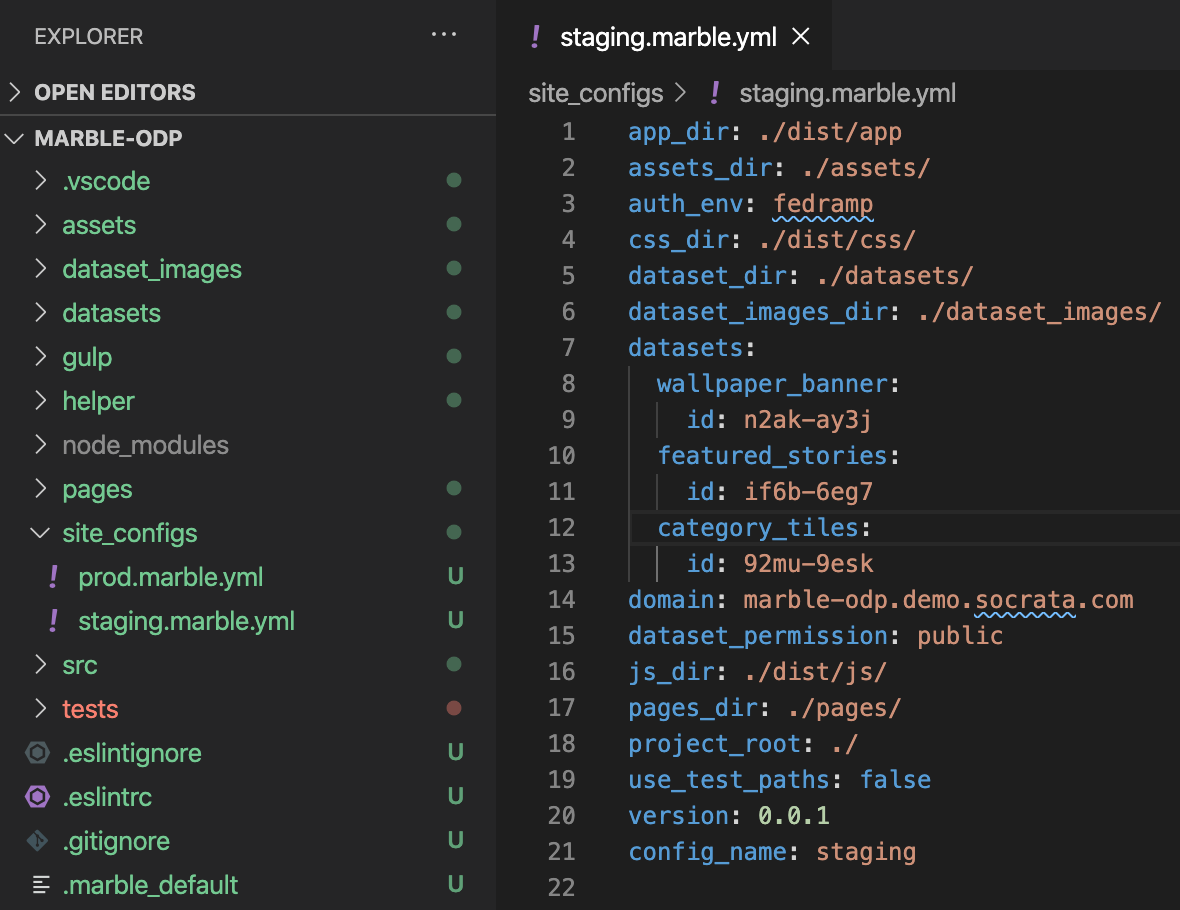The width and height of the screenshot is (1180, 910).
Task: Click line number 1 in the gutter
Action: (x=568, y=132)
